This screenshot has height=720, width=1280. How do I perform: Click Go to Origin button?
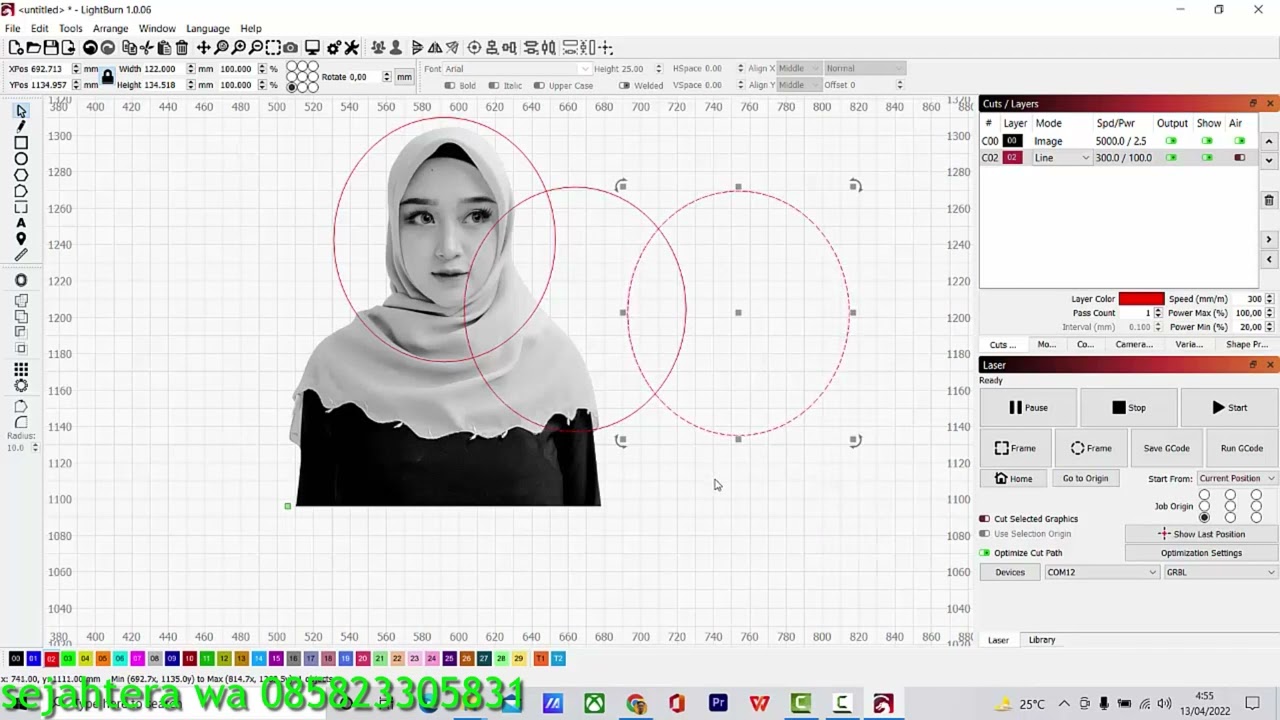pos(1085,478)
